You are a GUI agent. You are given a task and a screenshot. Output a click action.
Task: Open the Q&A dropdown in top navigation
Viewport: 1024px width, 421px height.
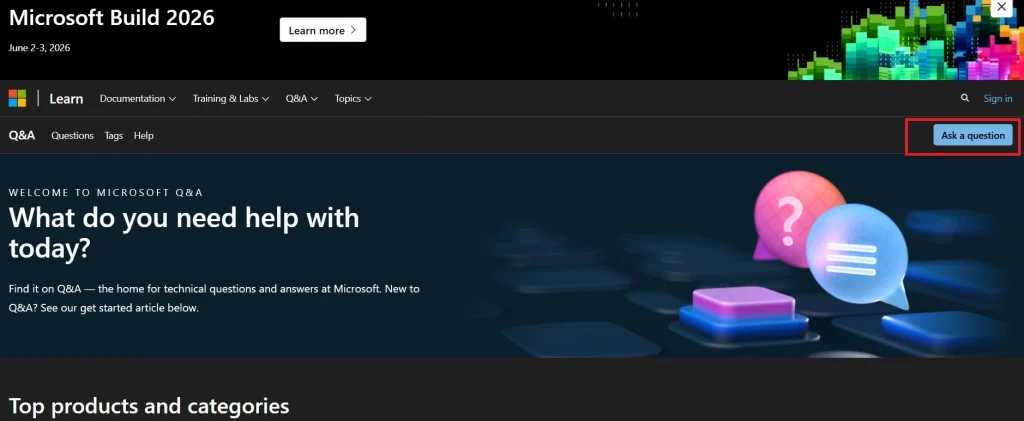(302, 99)
